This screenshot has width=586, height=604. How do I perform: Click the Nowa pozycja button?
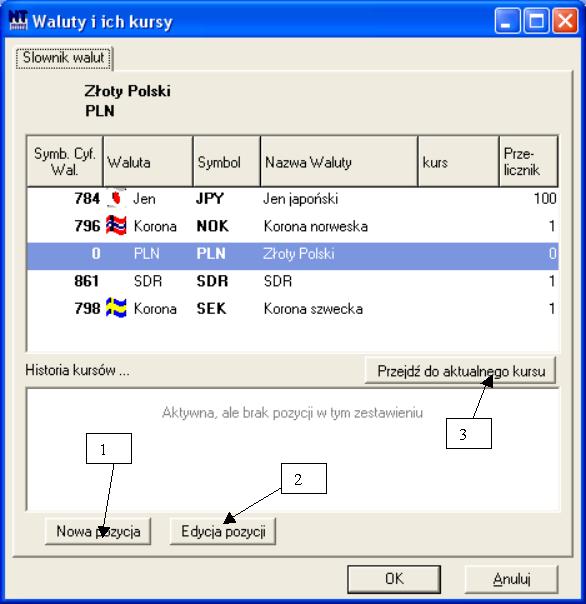(98, 532)
